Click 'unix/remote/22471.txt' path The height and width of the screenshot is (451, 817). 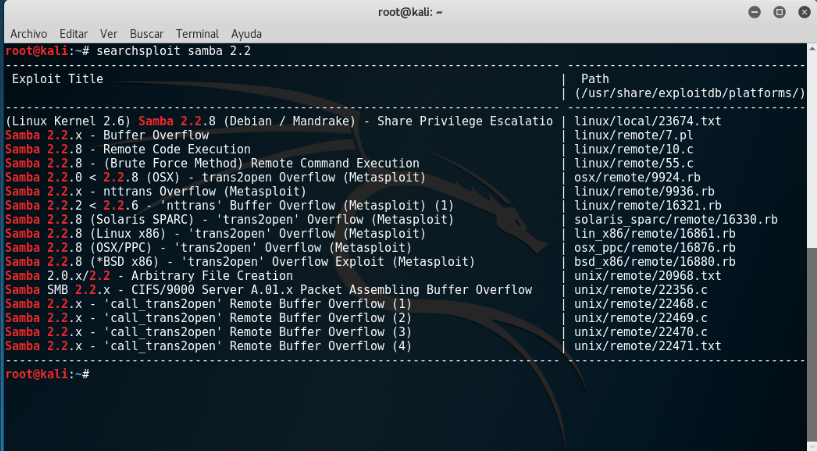[648, 346]
